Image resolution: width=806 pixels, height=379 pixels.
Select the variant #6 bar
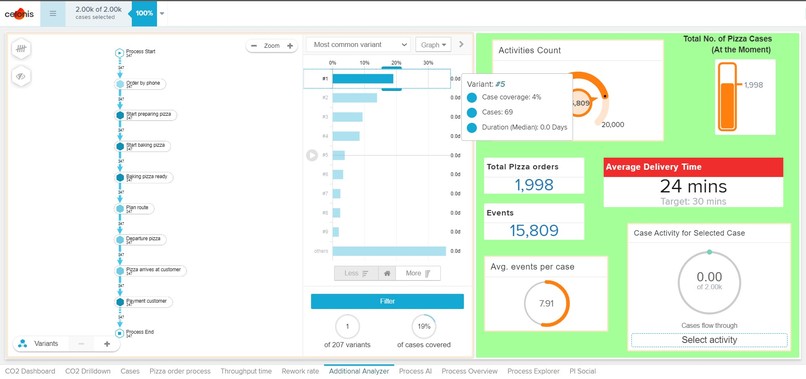pos(338,174)
